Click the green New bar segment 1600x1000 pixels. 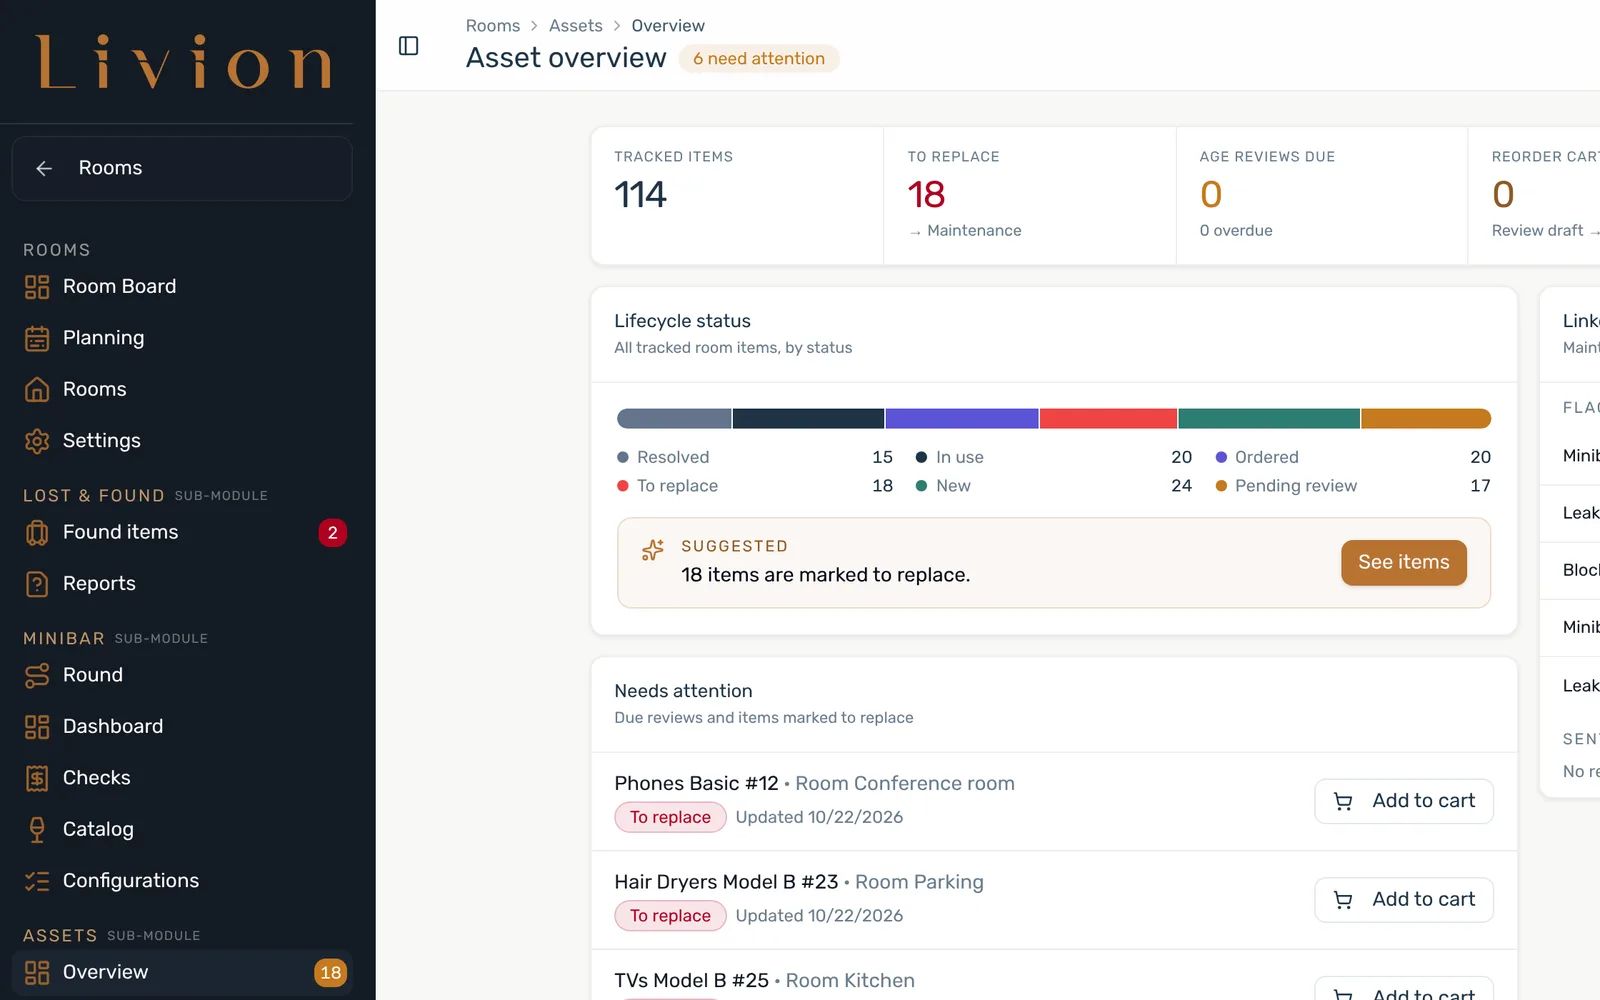[x=1269, y=419]
